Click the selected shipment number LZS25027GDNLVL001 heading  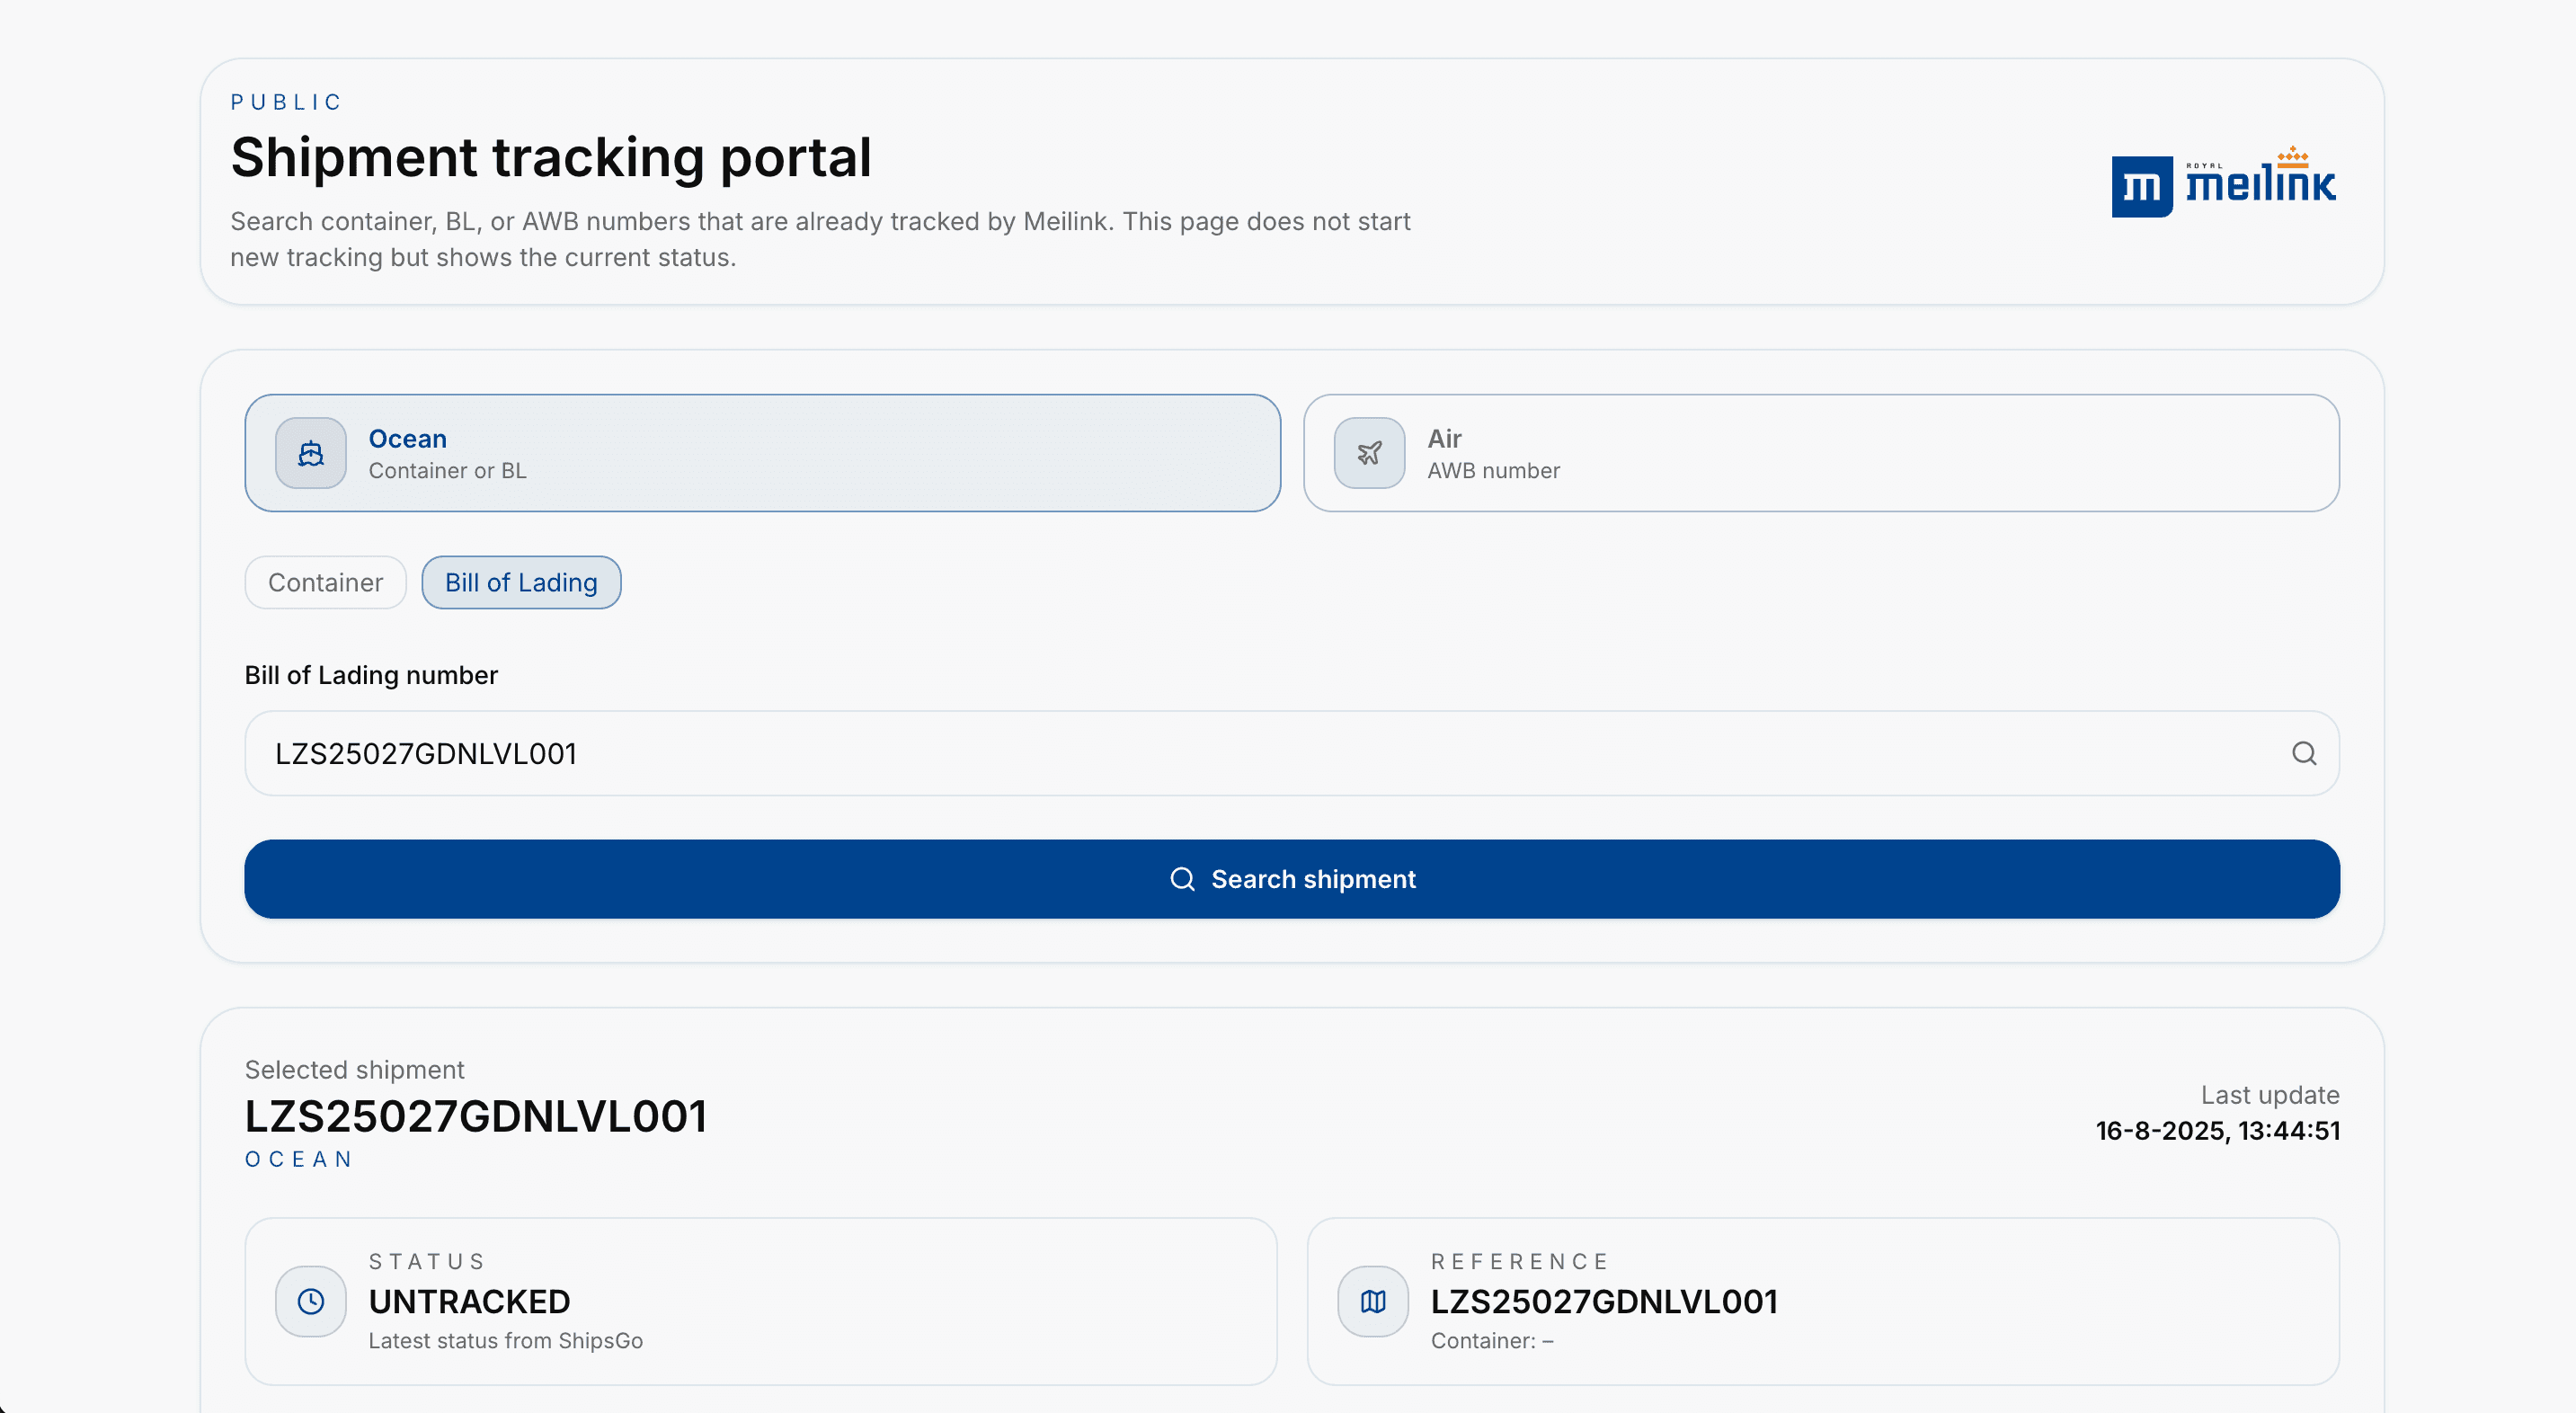coord(476,1116)
